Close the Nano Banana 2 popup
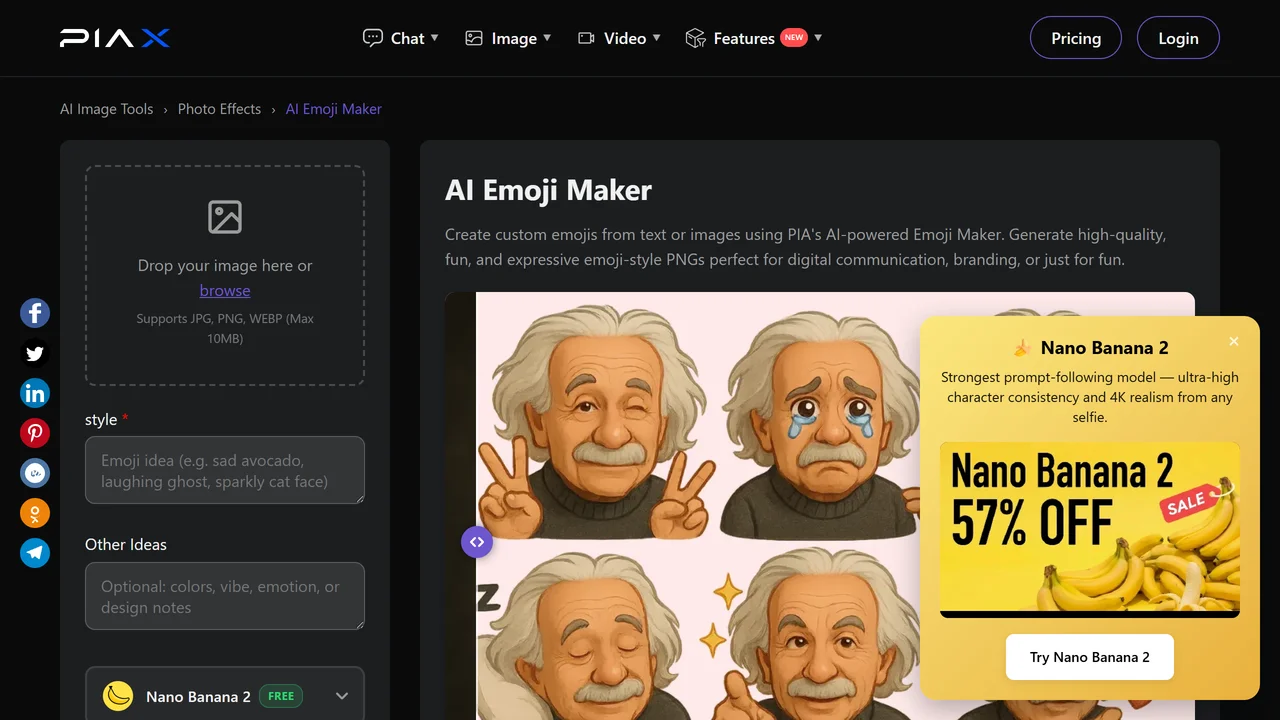 [1234, 341]
